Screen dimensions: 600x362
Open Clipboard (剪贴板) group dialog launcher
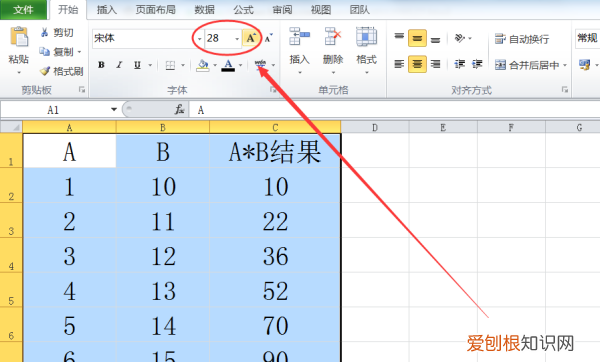pyautogui.click(x=82, y=90)
